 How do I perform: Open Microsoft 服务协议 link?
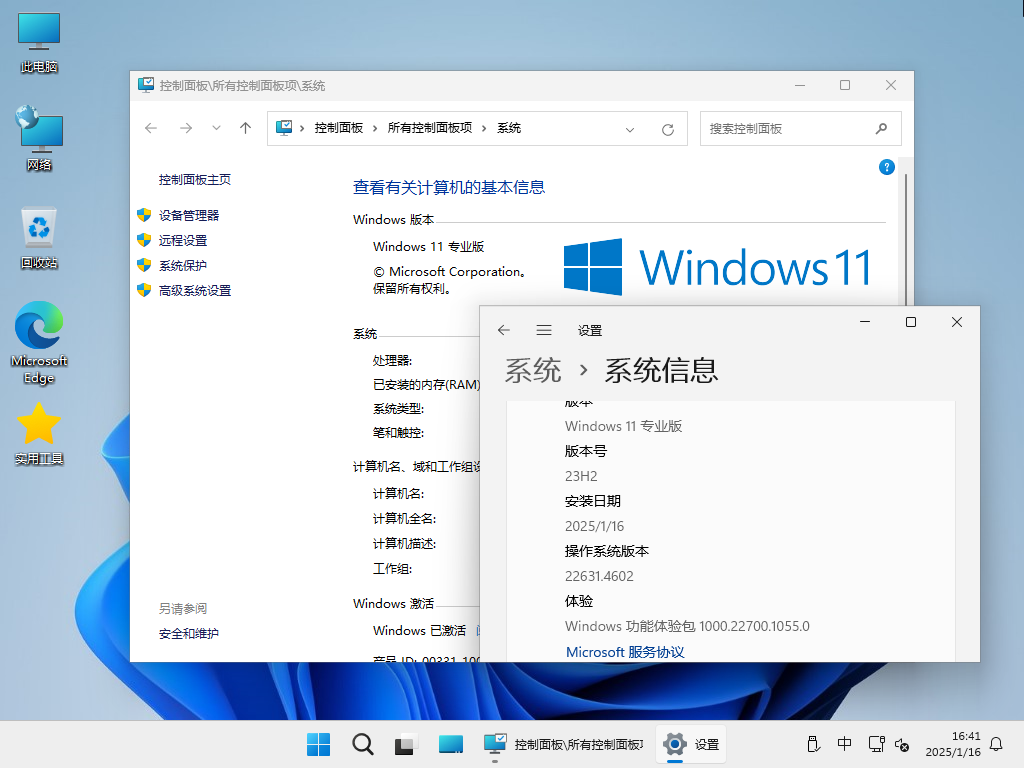point(625,652)
